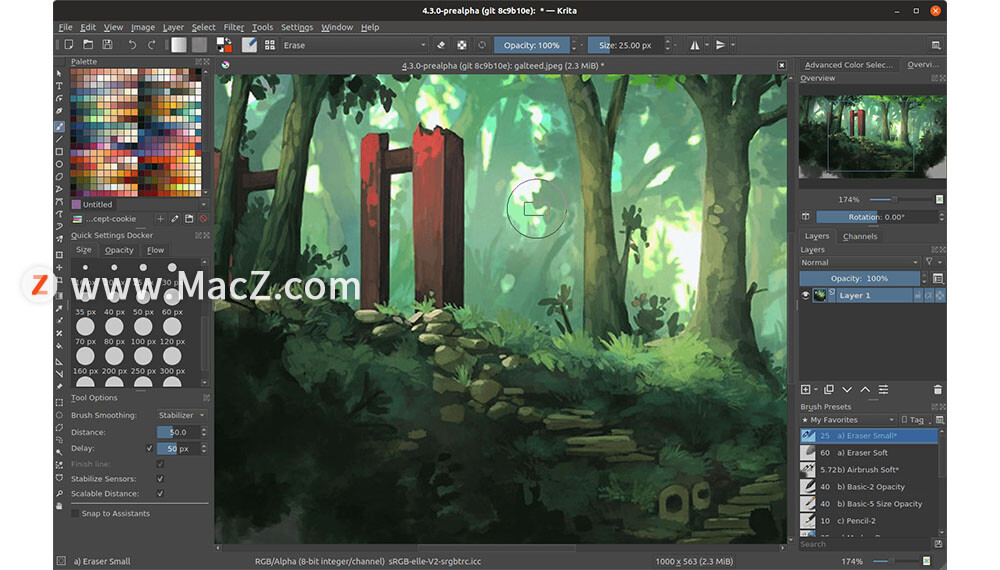The height and width of the screenshot is (570, 1000).
Task: Click the foreground/background color selector
Action: pos(224,45)
